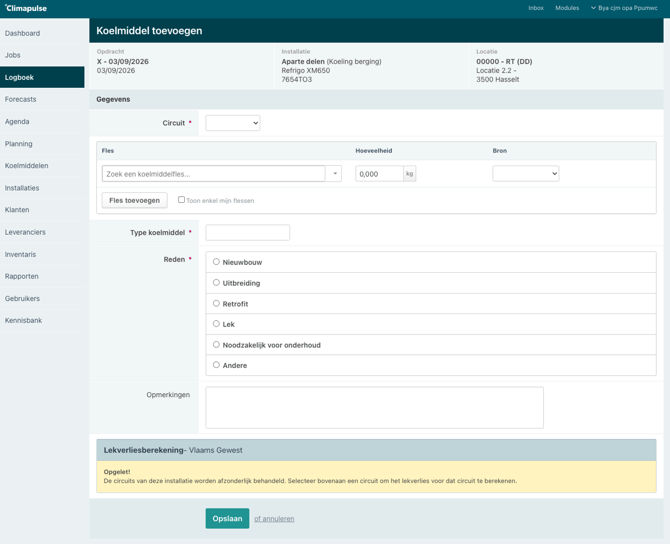Click Opslaan to save

point(227,518)
